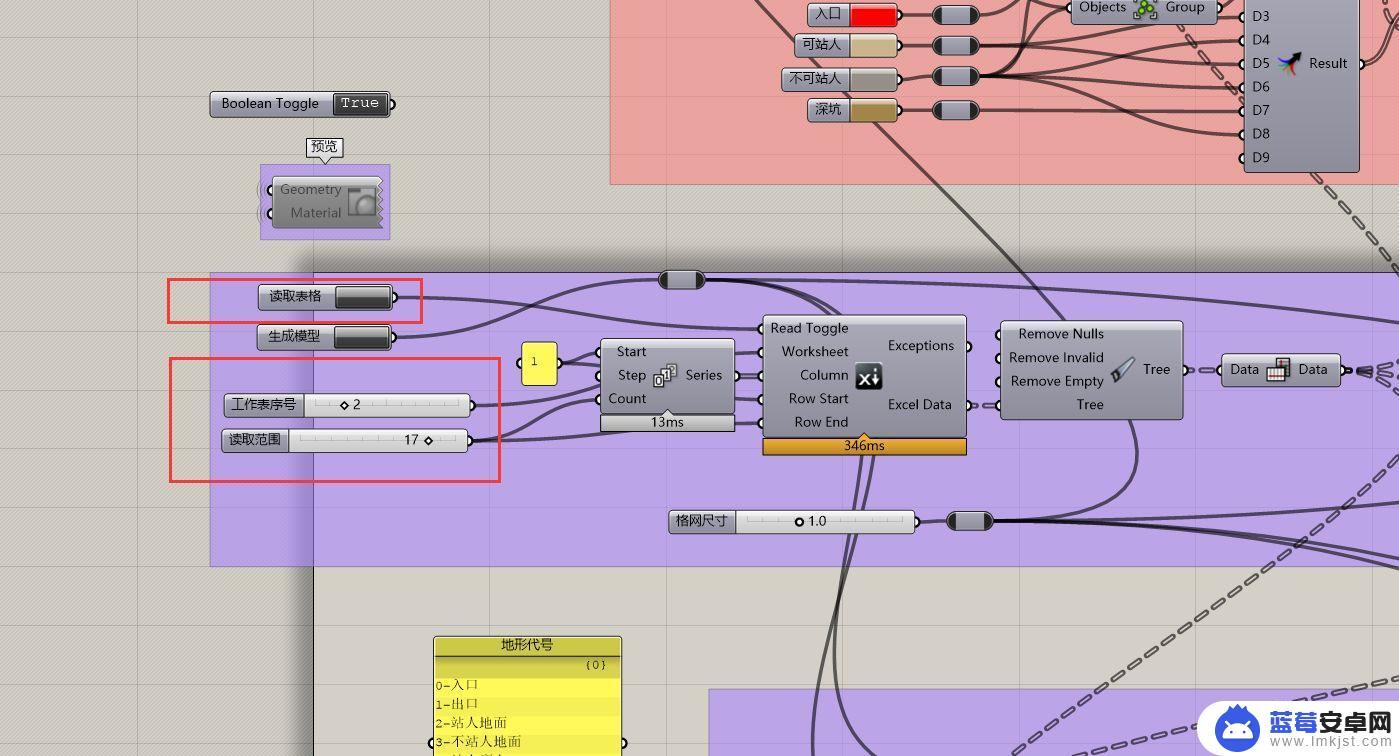Click the {0} path label in panel
The height and width of the screenshot is (756, 1399).
(x=595, y=665)
